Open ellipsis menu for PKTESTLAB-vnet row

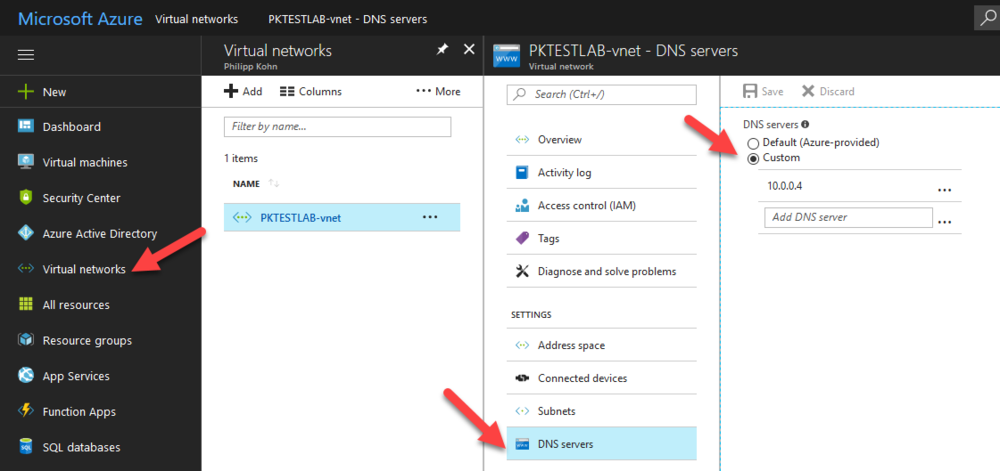point(430,217)
